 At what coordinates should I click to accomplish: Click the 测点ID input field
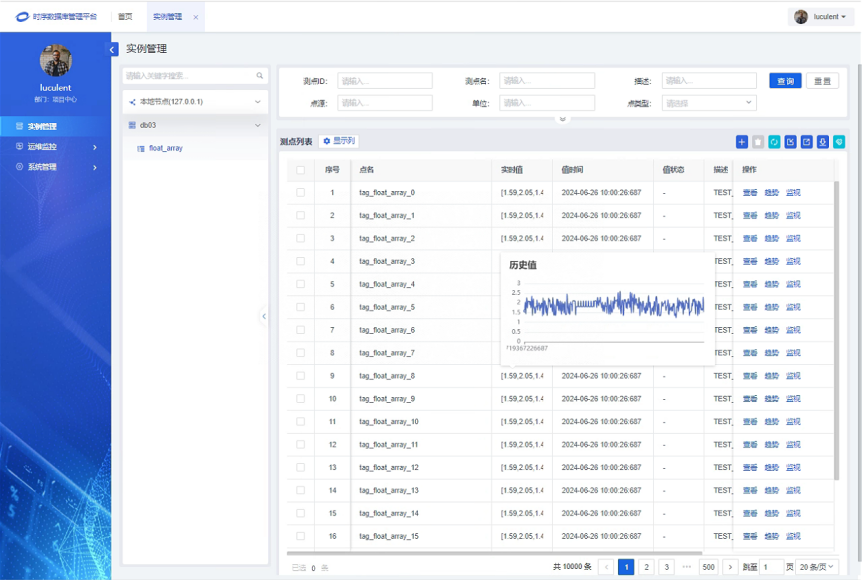(x=384, y=81)
